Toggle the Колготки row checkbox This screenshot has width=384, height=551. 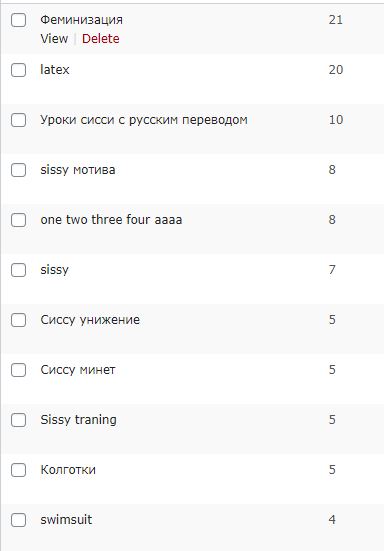[x=18, y=470]
